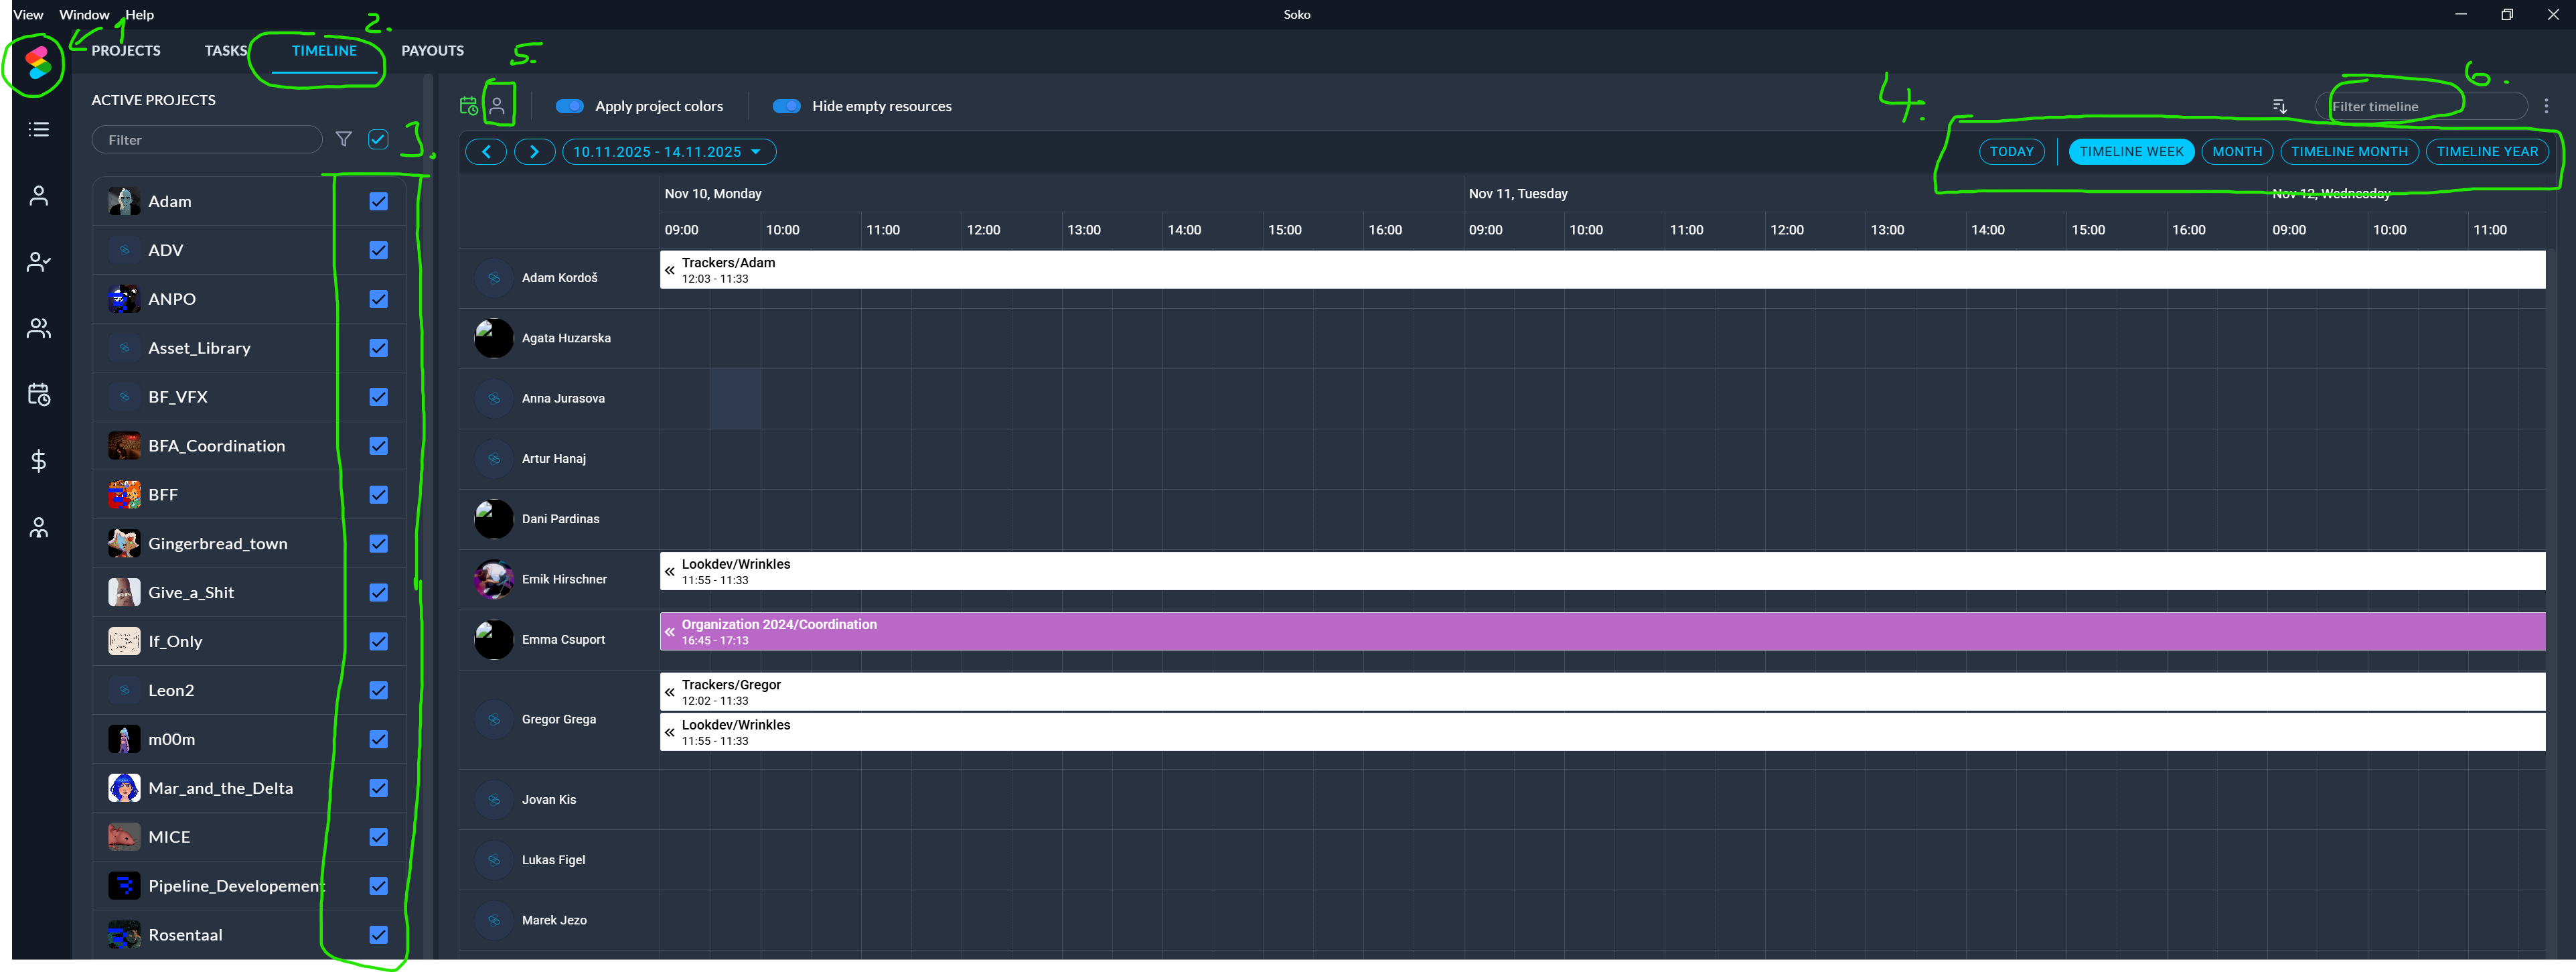Image resolution: width=2576 pixels, height=972 pixels.
Task: Switch timeline to the user view icon
Action: pos(497,106)
